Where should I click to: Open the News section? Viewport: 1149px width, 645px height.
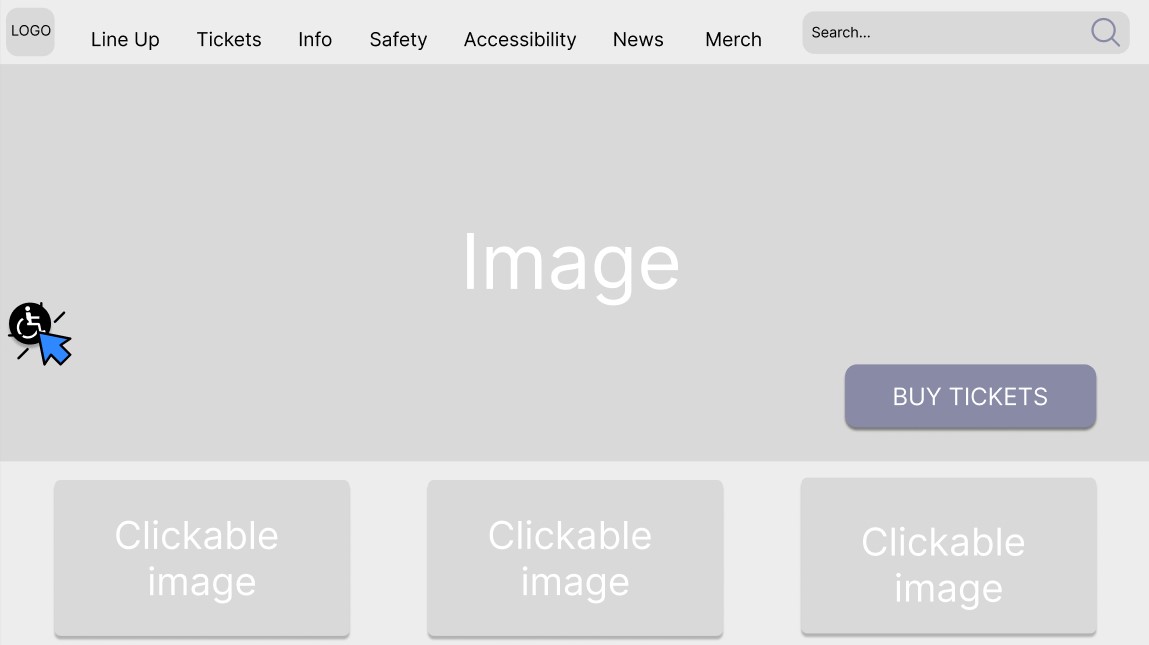click(638, 40)
